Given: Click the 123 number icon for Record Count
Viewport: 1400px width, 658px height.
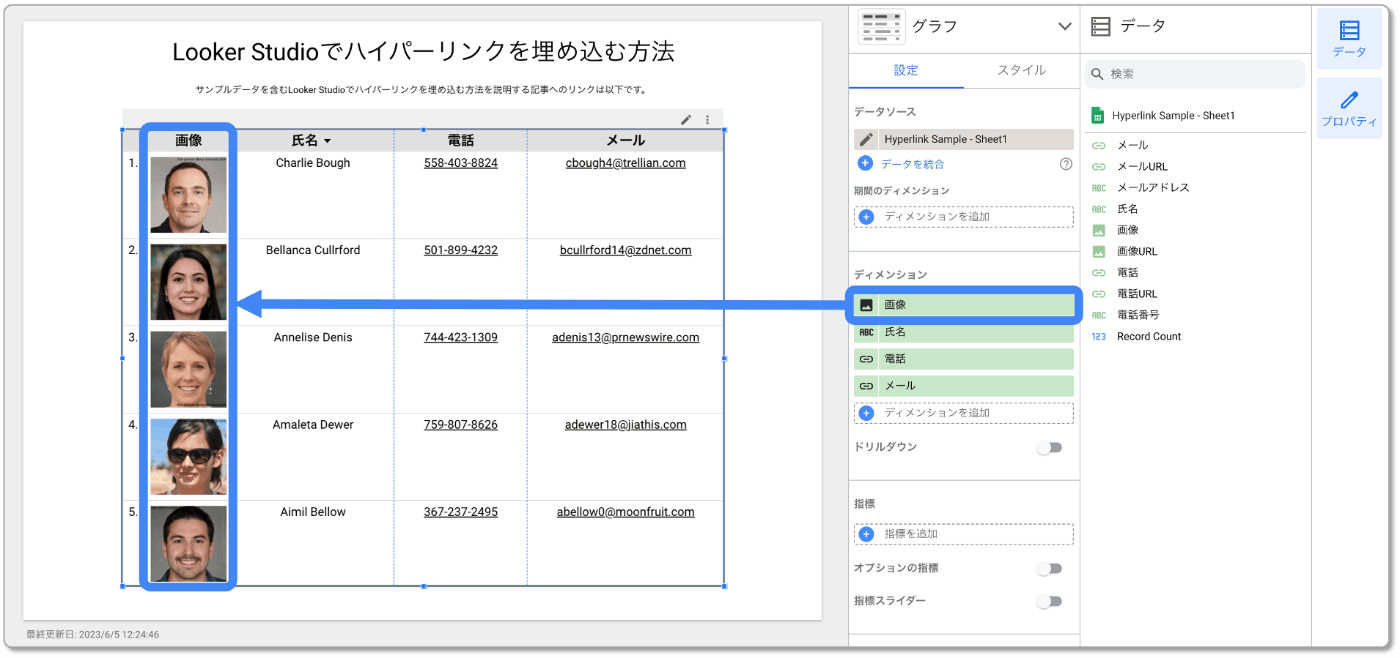Looking at the screenshot, I should (1099, 337).
